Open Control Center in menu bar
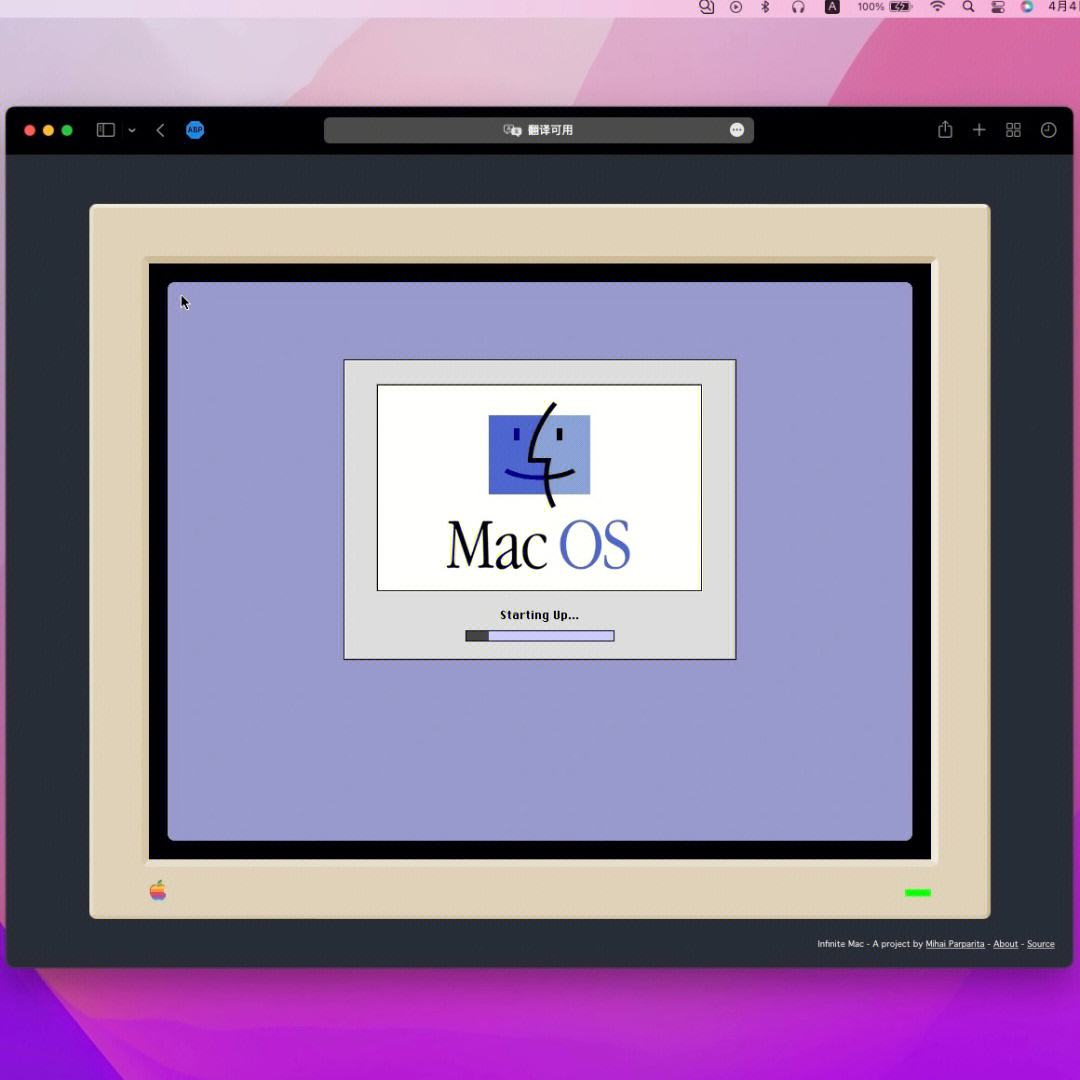Viewport: 1080px width, 1080px height. 997,7
